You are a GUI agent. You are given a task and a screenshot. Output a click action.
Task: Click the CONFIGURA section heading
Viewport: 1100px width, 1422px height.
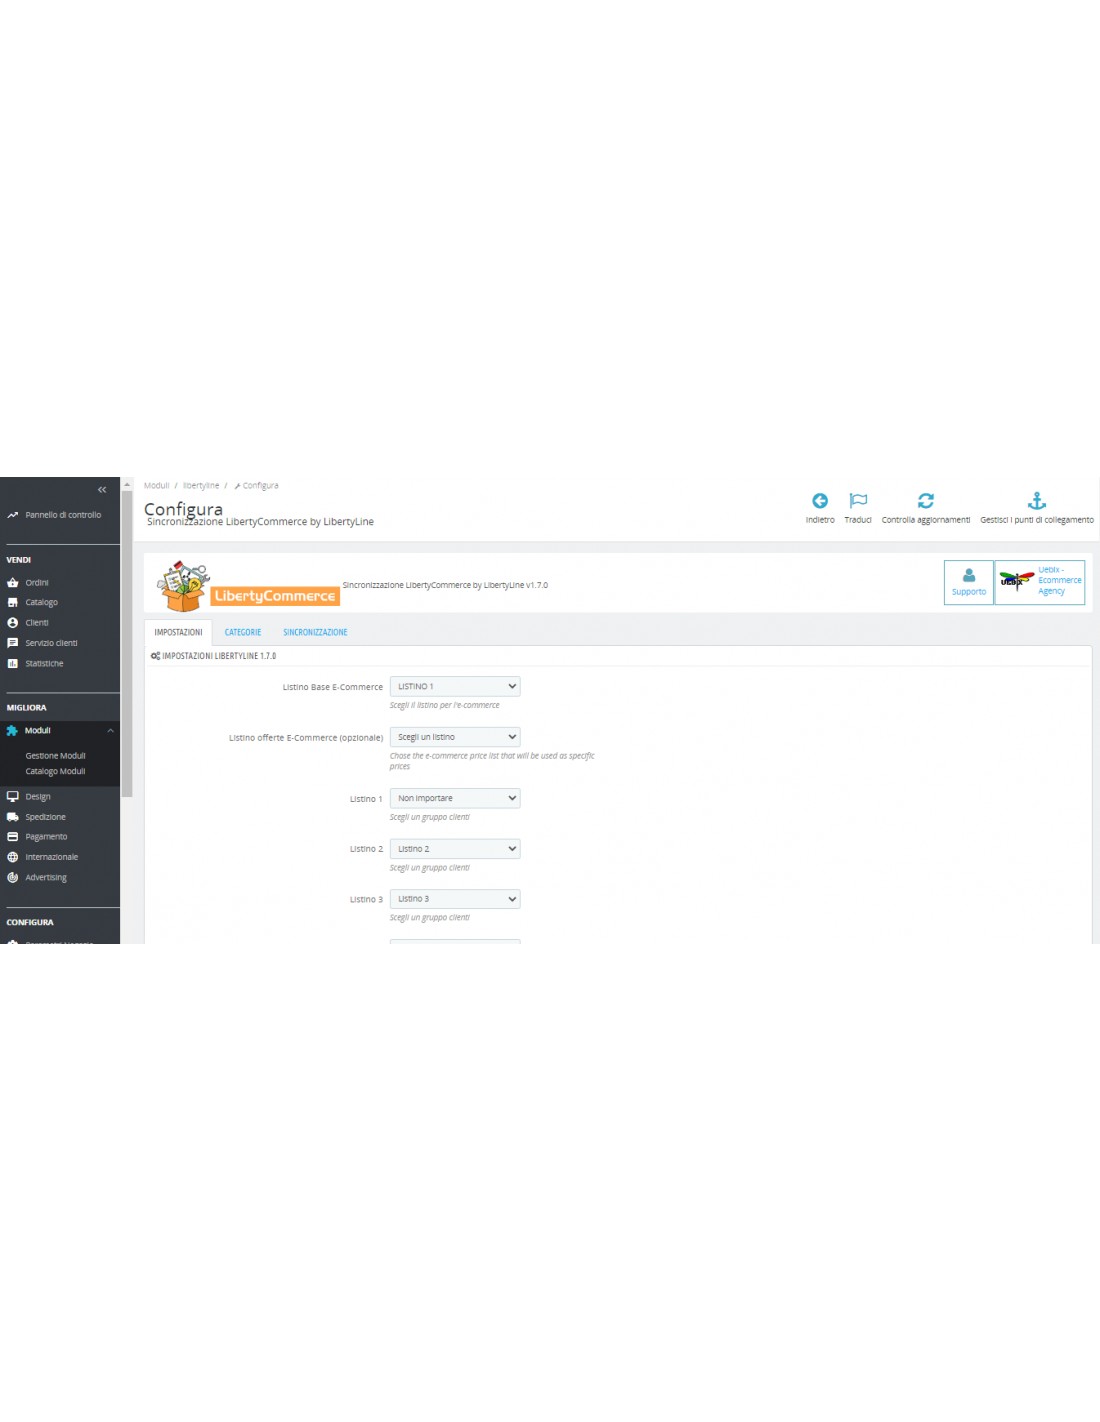[x=30, y=923]
